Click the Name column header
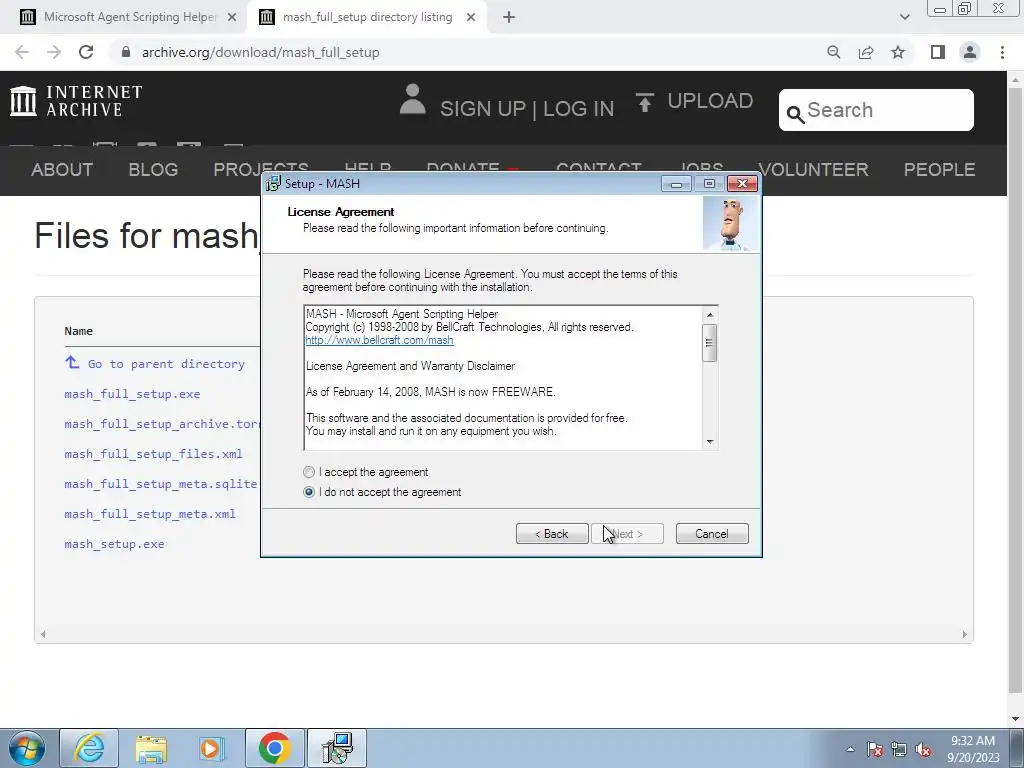This screenshot has height=768, width=1024. click(x=78, y=331)
